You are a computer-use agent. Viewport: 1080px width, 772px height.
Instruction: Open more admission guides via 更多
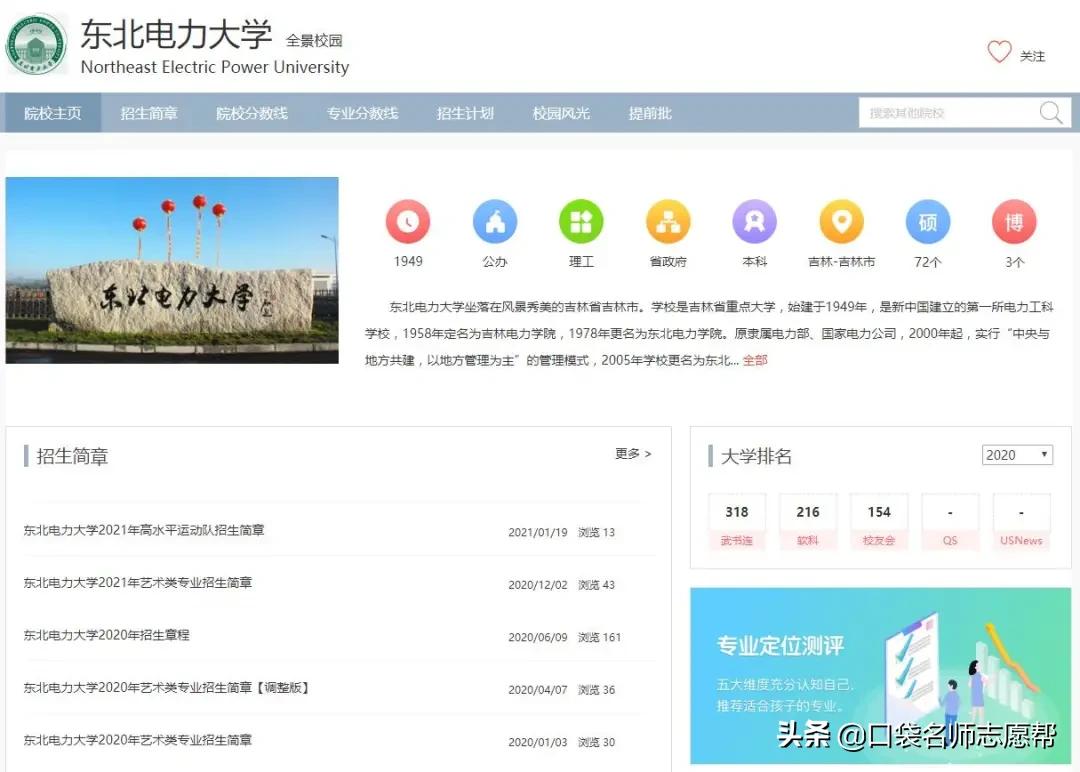[632, 454]
